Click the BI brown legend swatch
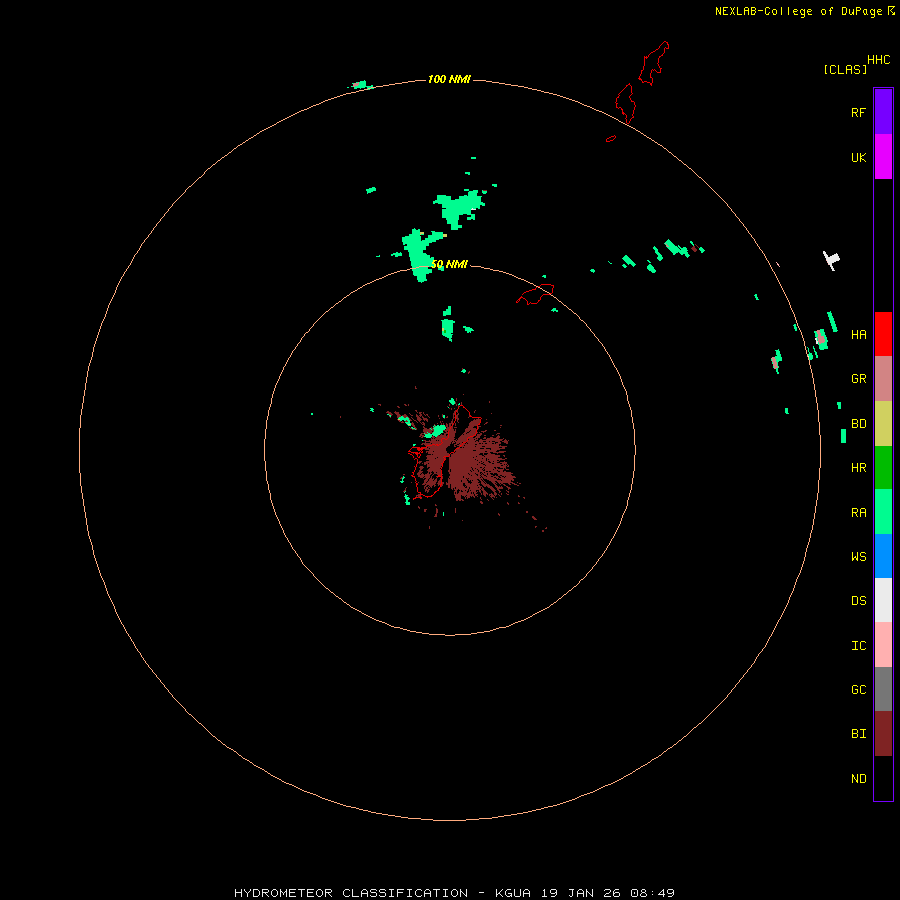This screenshot has height=900, width=900. (883, 734)
